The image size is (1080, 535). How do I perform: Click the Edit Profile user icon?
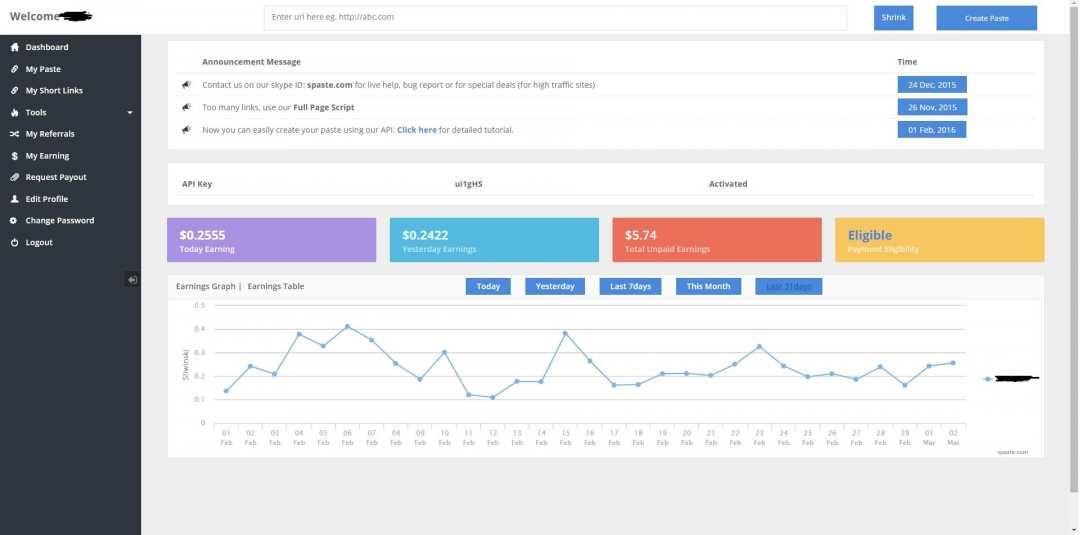pyautogui.click(x=14, y=199)
